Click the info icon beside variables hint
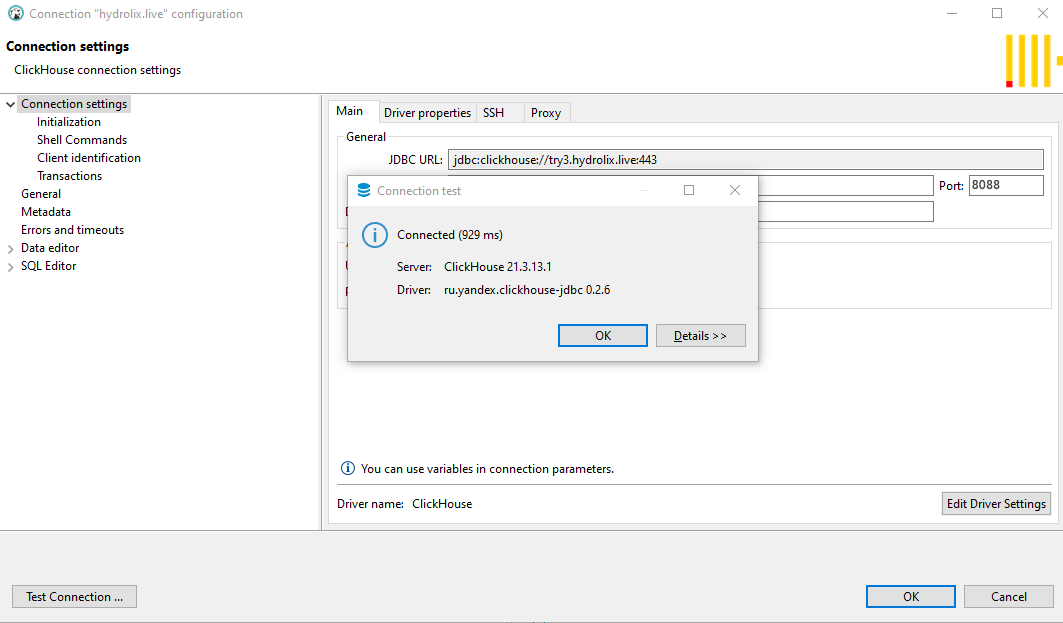1063x623 pixels. [x=348, y=468]
